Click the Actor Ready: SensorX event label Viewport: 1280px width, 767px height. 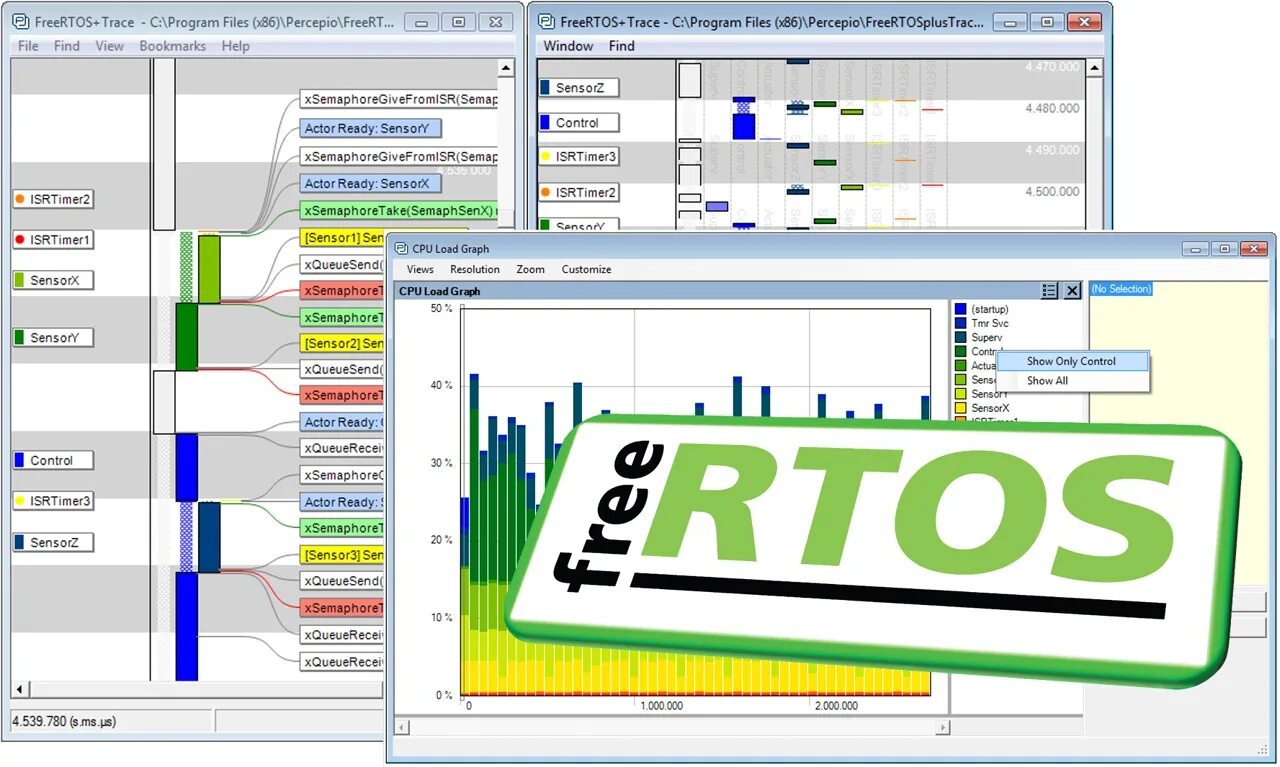coord(370,183)
